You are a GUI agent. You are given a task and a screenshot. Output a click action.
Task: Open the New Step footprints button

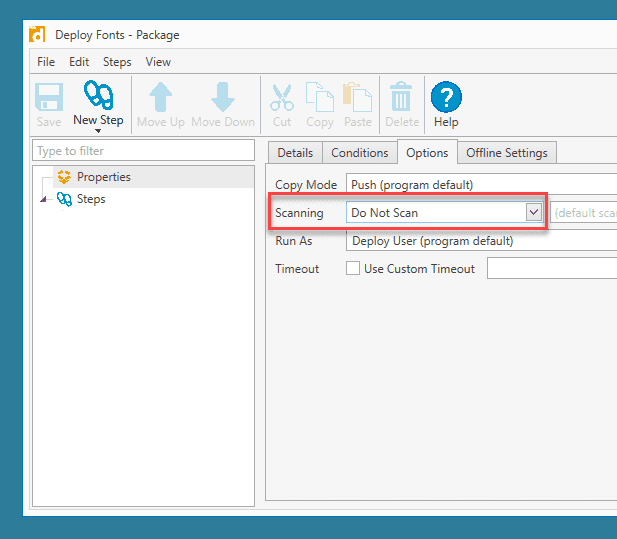click(x=98, y=104)
